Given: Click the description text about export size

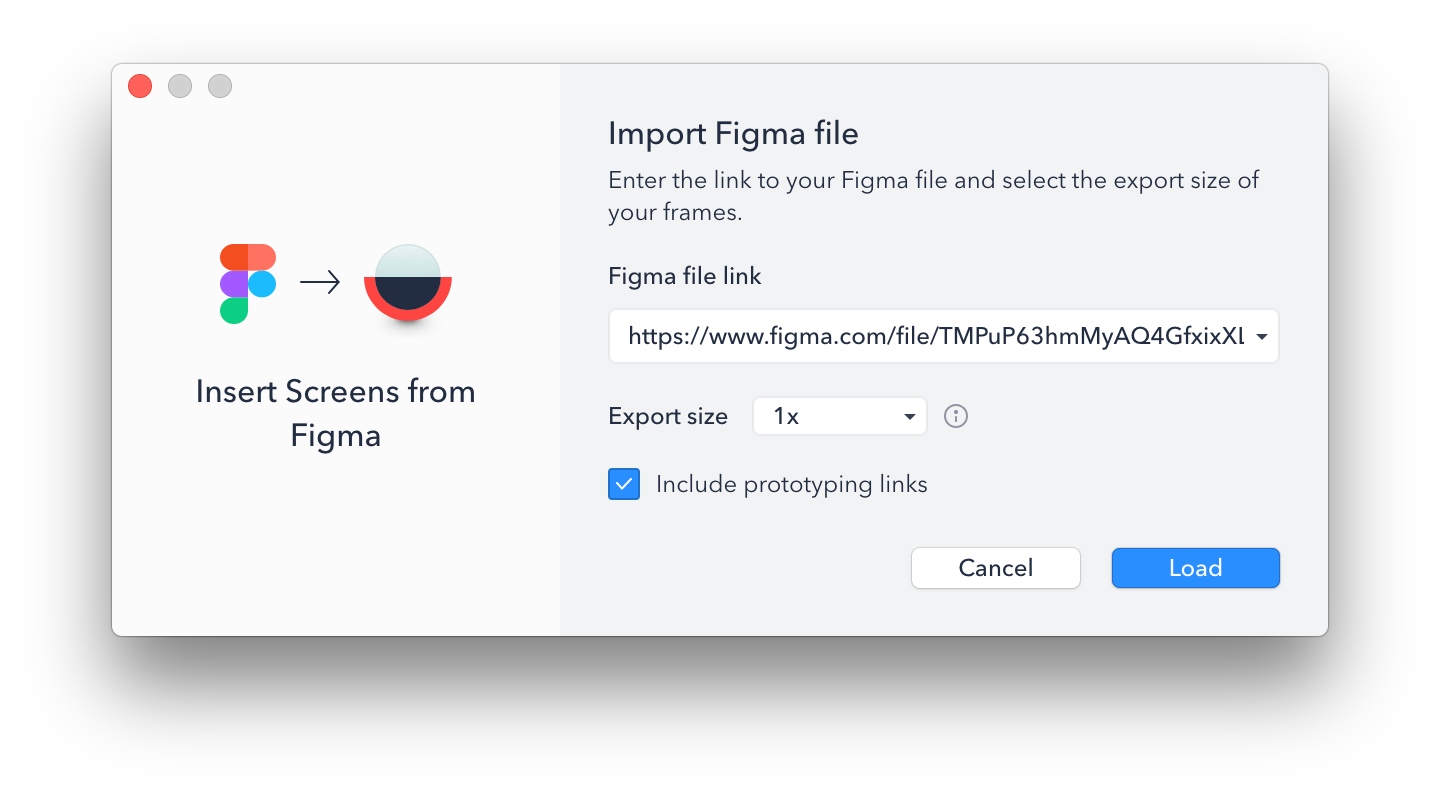Looking at the screenshot, I should pos(934,197).
